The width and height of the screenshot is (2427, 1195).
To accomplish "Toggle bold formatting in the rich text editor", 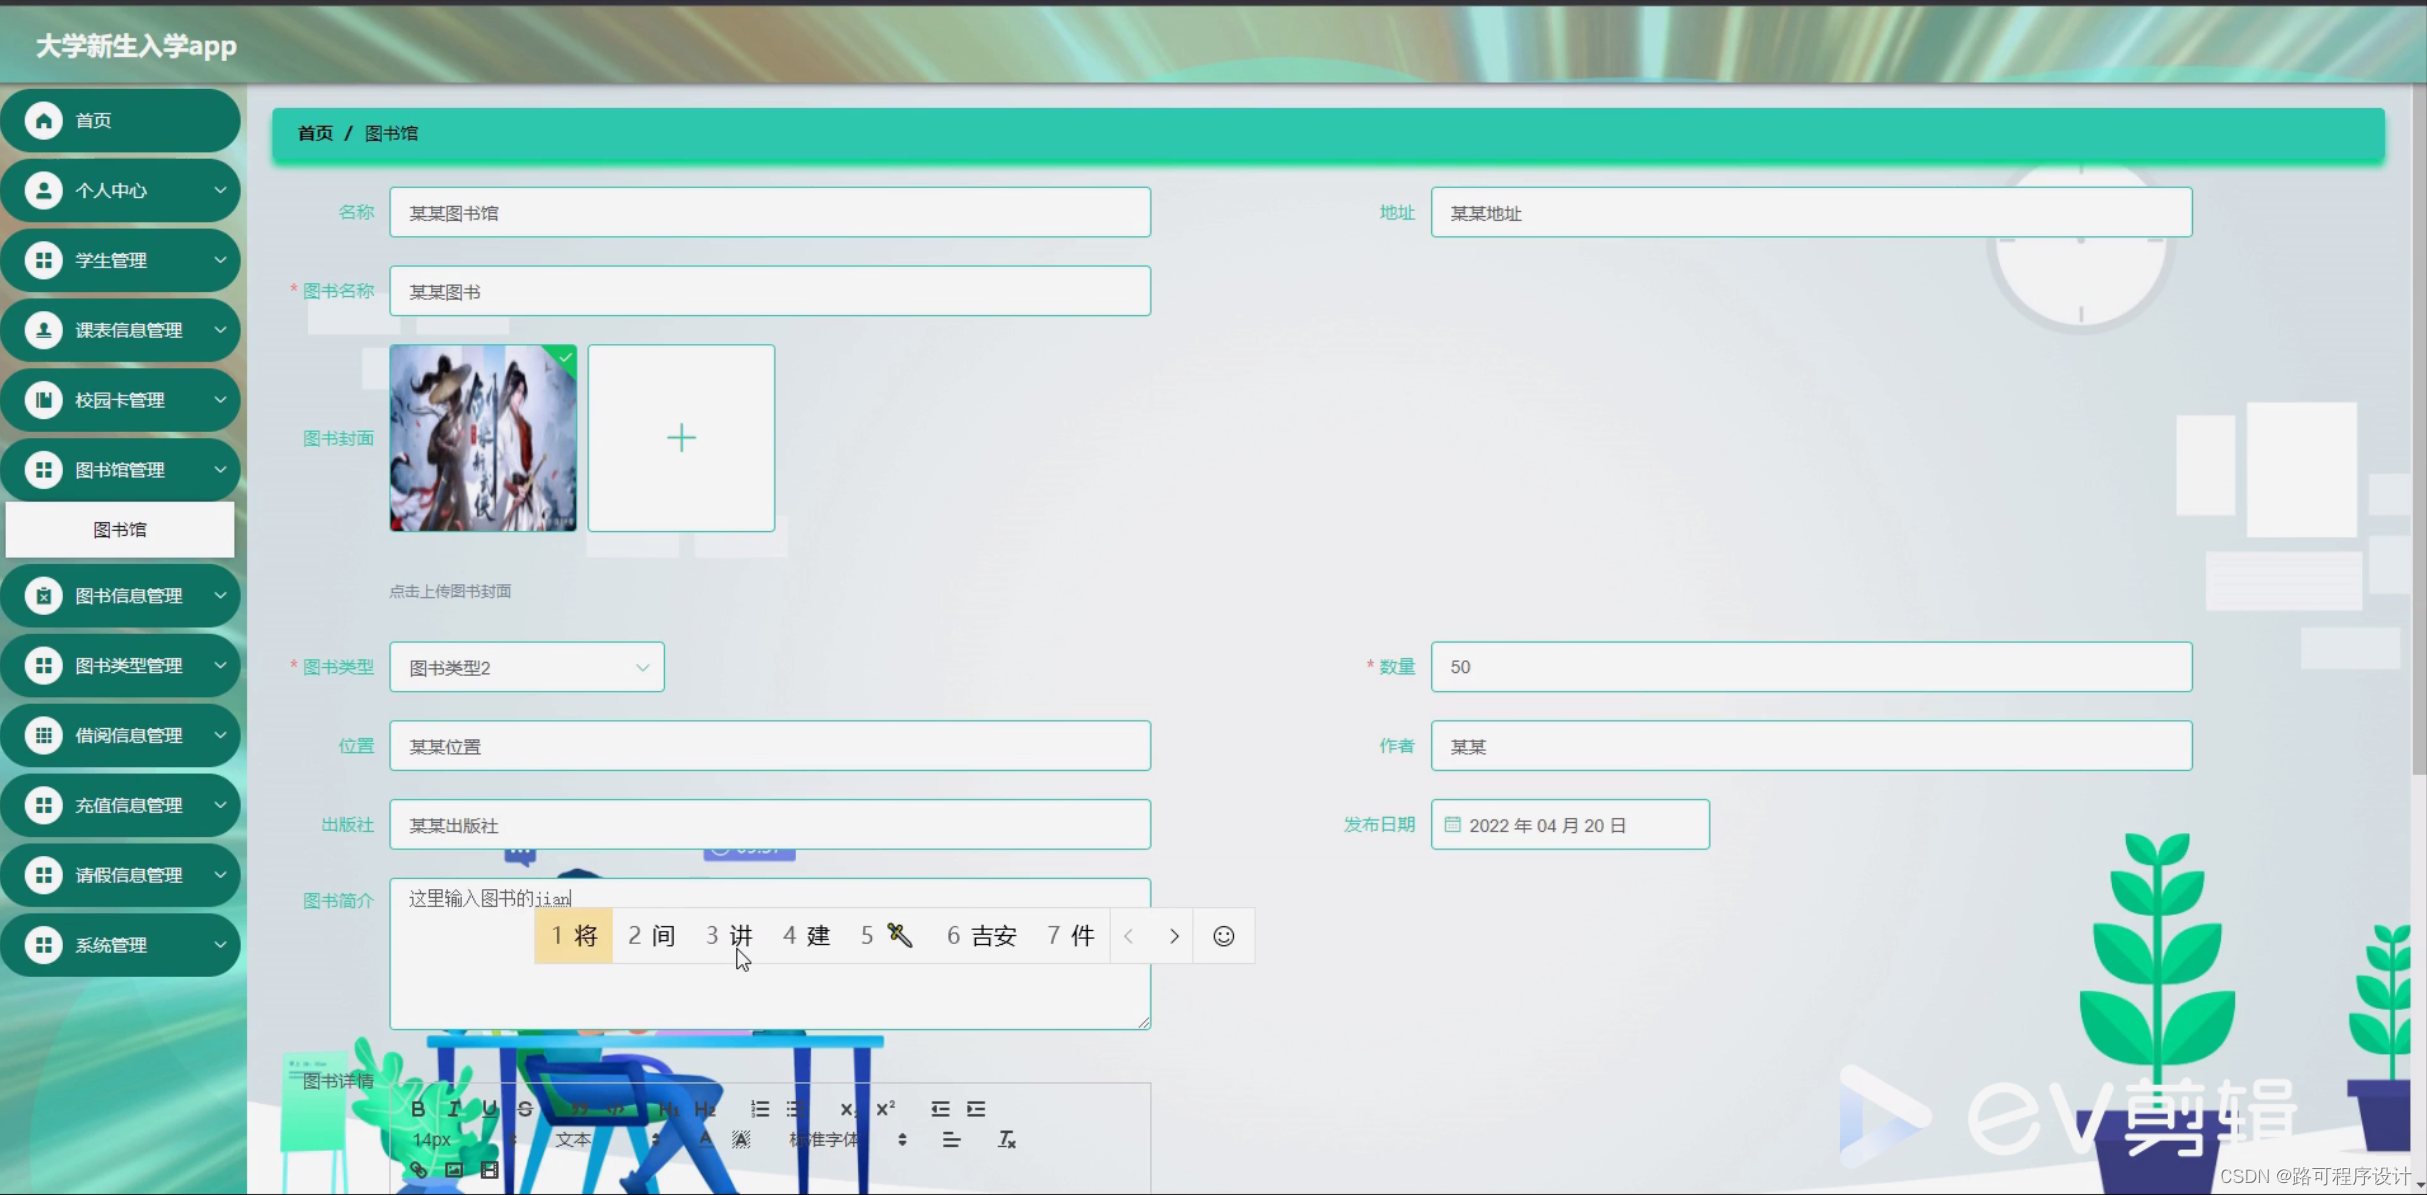I will click(418, 1108).
